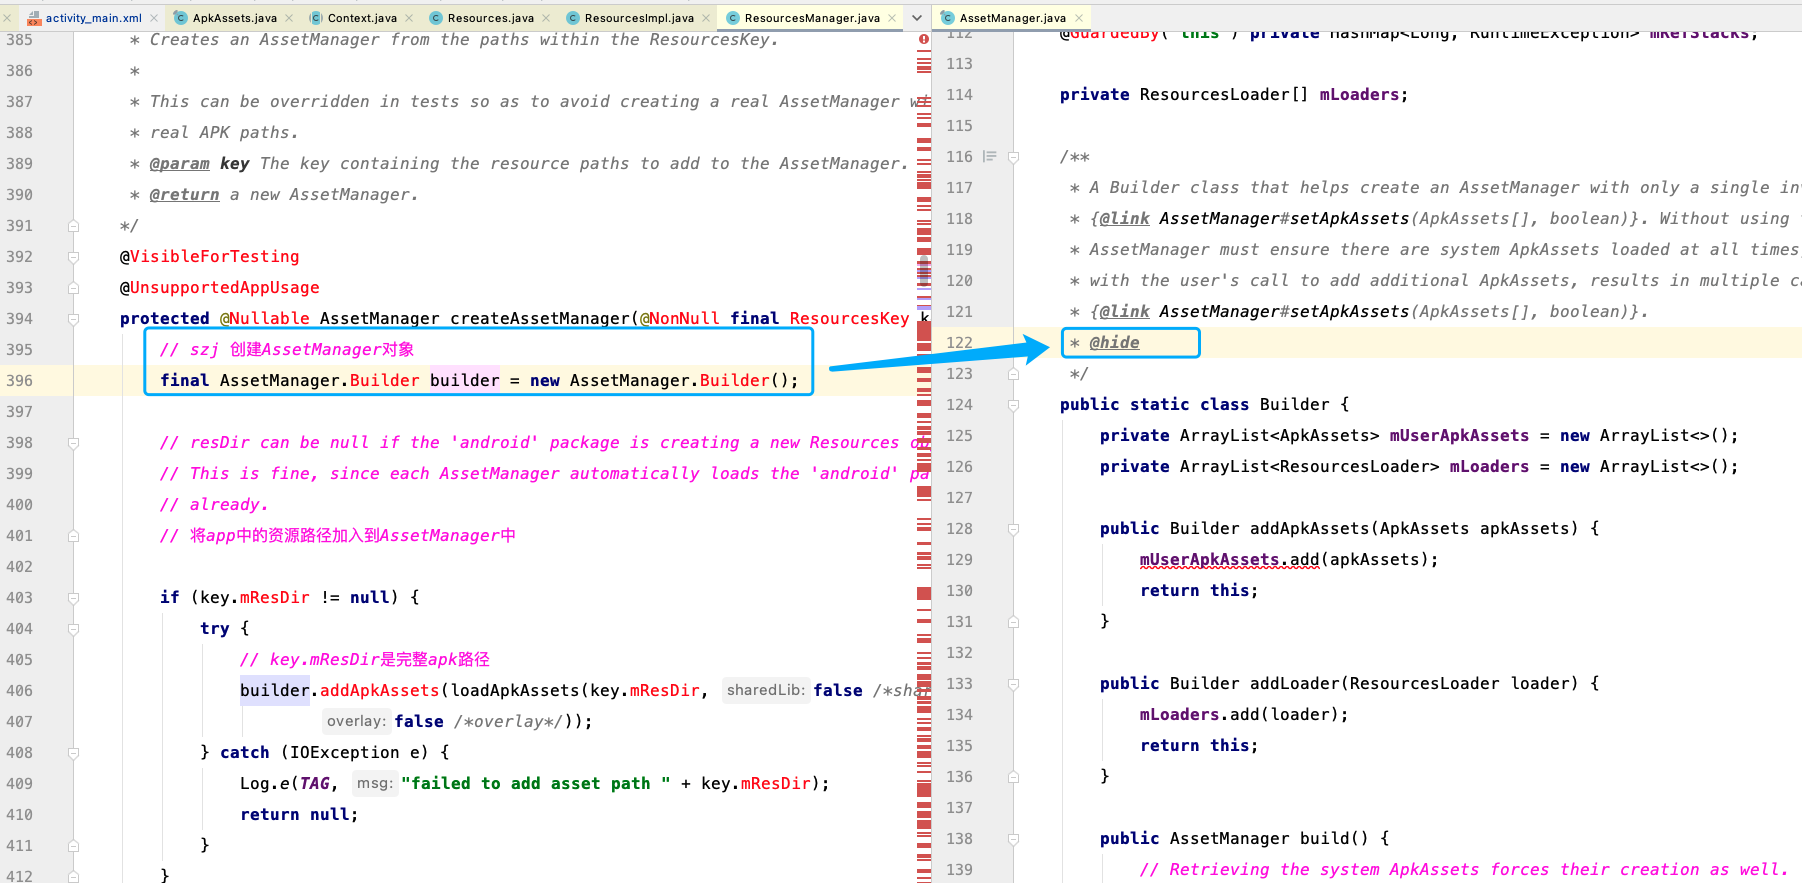Click the @VisibleForTesting annotation
The height and width of the screenshot is (883, 1802).
pyautogui.click(x=209, y=256)
